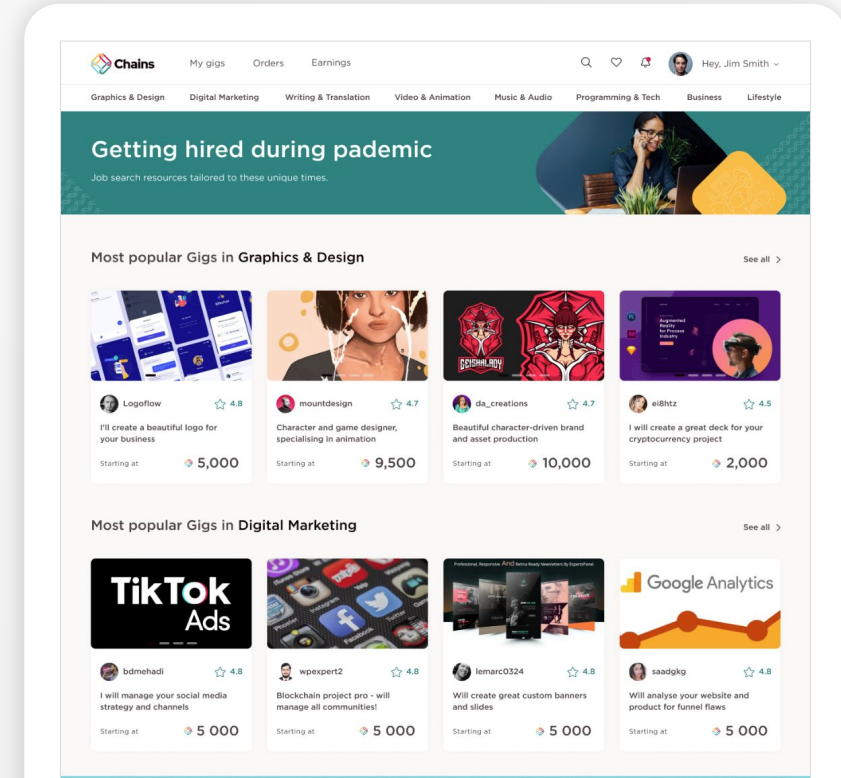The height and width of the screenshot is (778, 841).
Task: Click star icon on wpexpert2 card
Action: pos(396,672)
